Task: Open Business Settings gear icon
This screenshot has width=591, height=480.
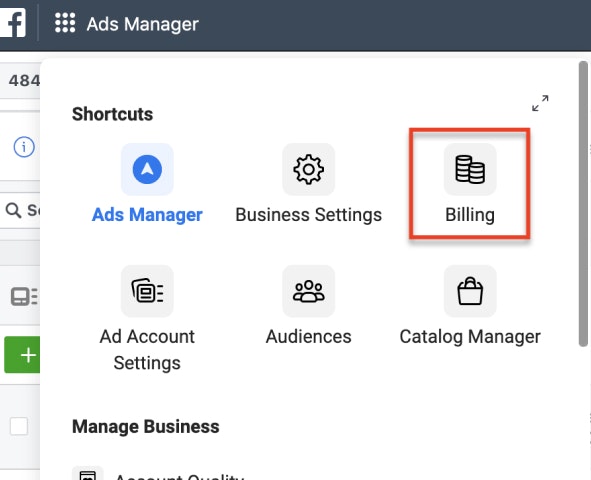Action: pyautogui.click(x=309, y=169)
